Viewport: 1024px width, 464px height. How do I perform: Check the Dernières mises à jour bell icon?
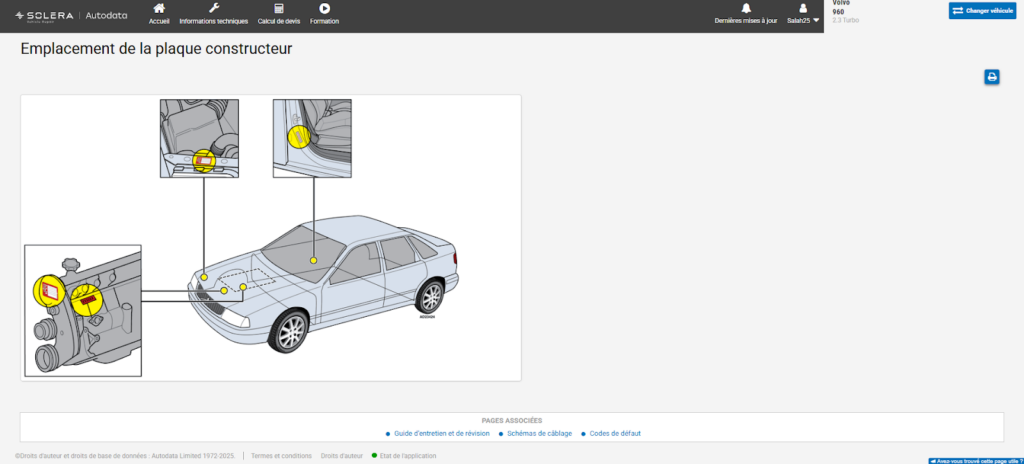tap(746, 8)
